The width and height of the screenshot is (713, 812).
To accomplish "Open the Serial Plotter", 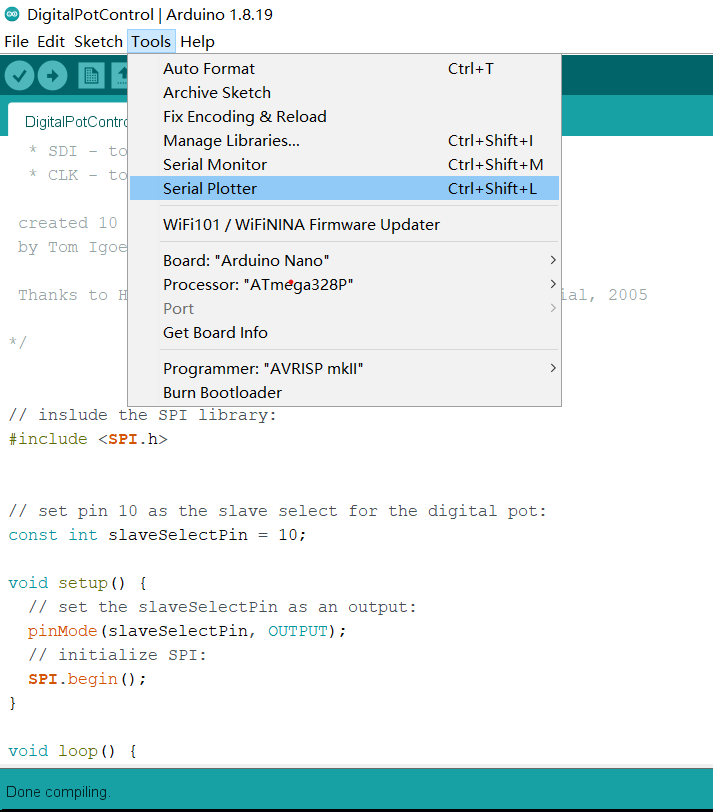I will coord(210,189).
